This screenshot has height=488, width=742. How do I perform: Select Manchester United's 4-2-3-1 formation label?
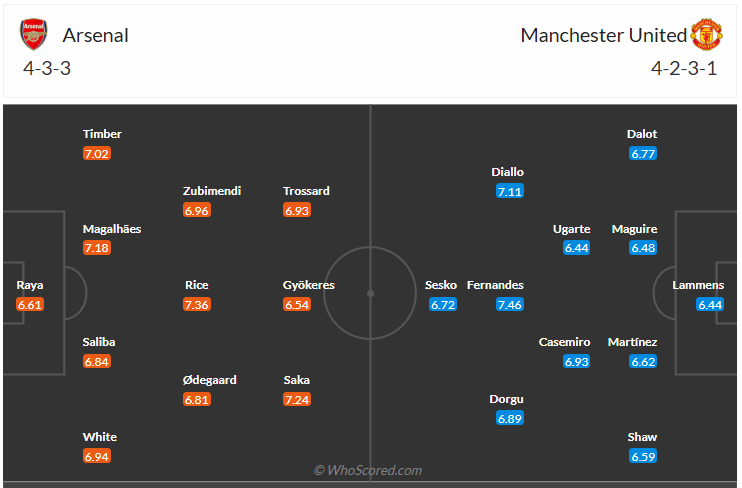click(684, 69)
